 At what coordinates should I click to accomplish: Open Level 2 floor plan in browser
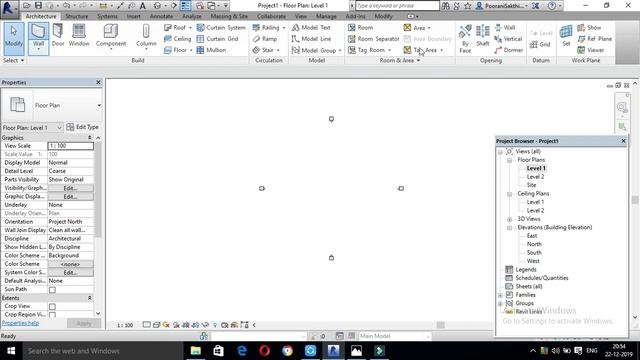[x=535, y=177]
